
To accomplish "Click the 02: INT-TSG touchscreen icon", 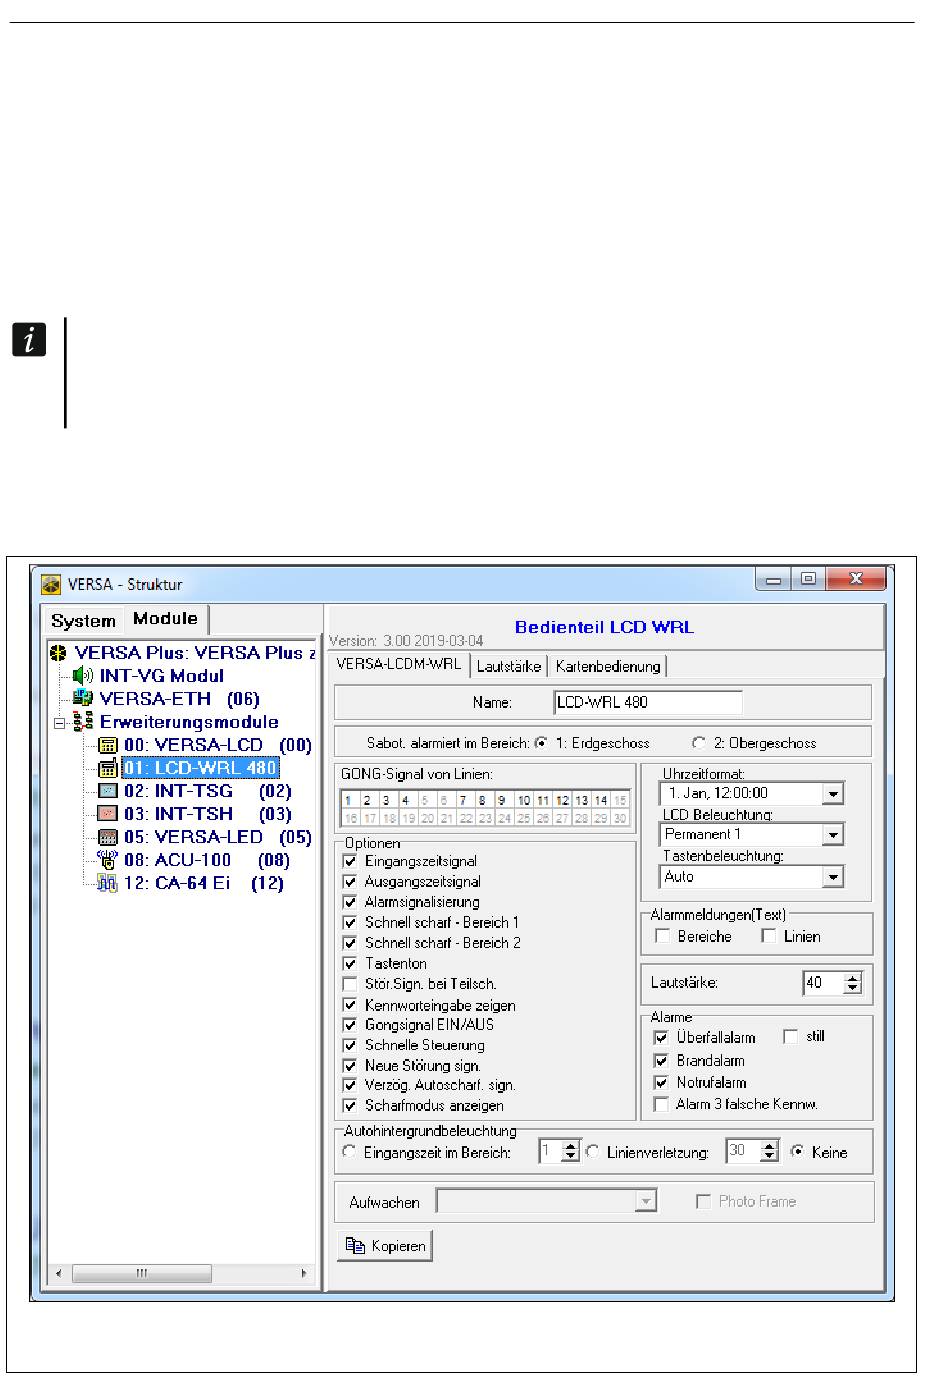I will click(107, 791).
